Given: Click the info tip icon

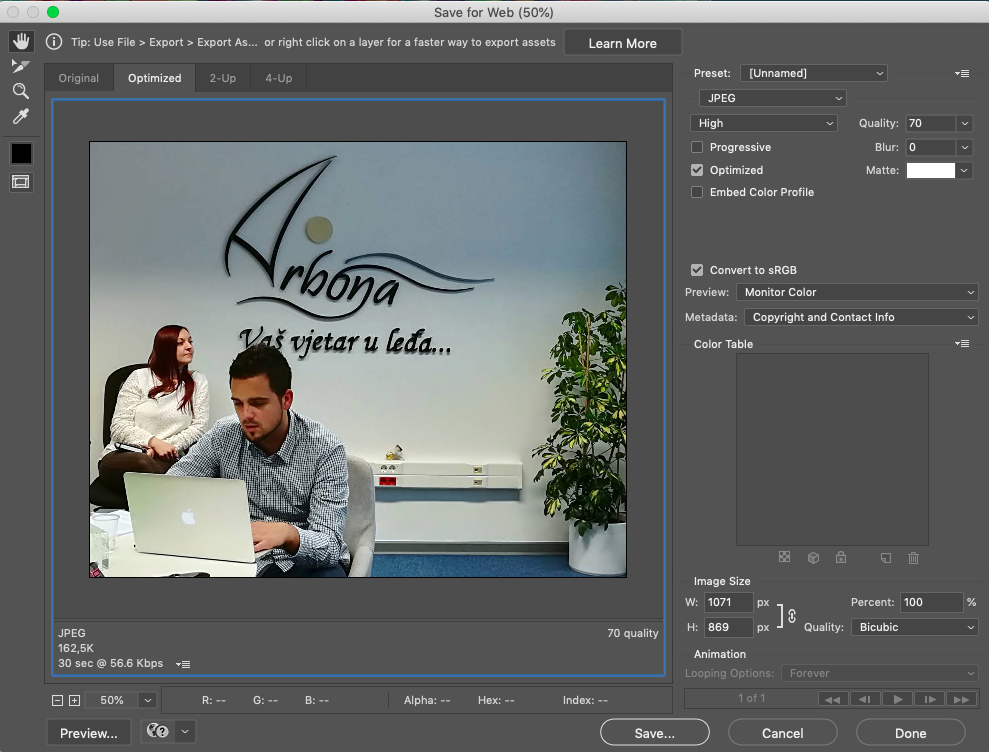Looking at the screenshot, I should click(54, 42).
